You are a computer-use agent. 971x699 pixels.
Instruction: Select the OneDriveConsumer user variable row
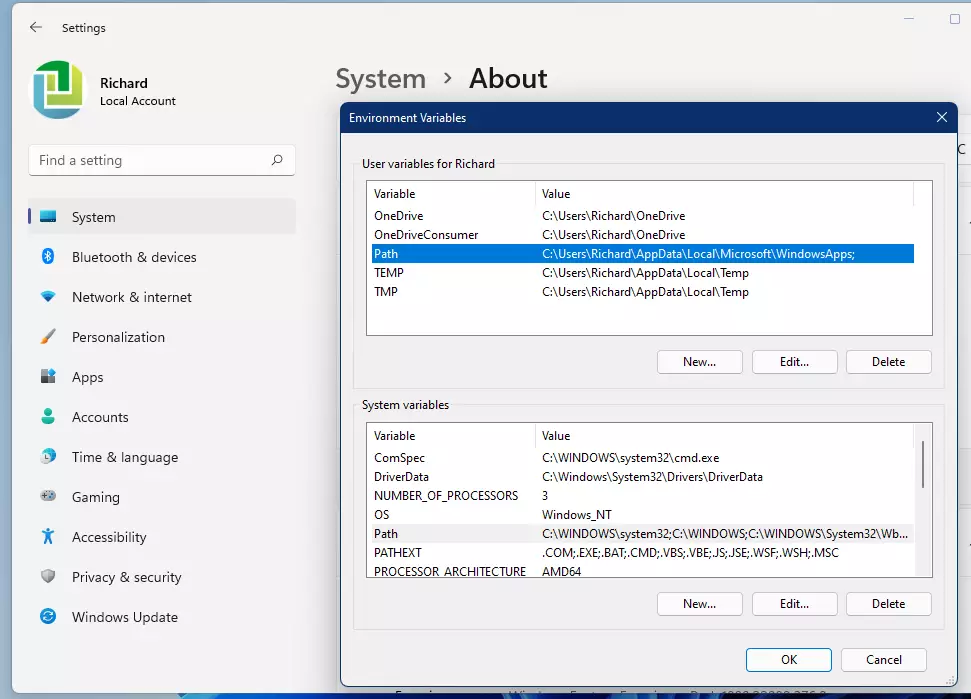point(643,235)
